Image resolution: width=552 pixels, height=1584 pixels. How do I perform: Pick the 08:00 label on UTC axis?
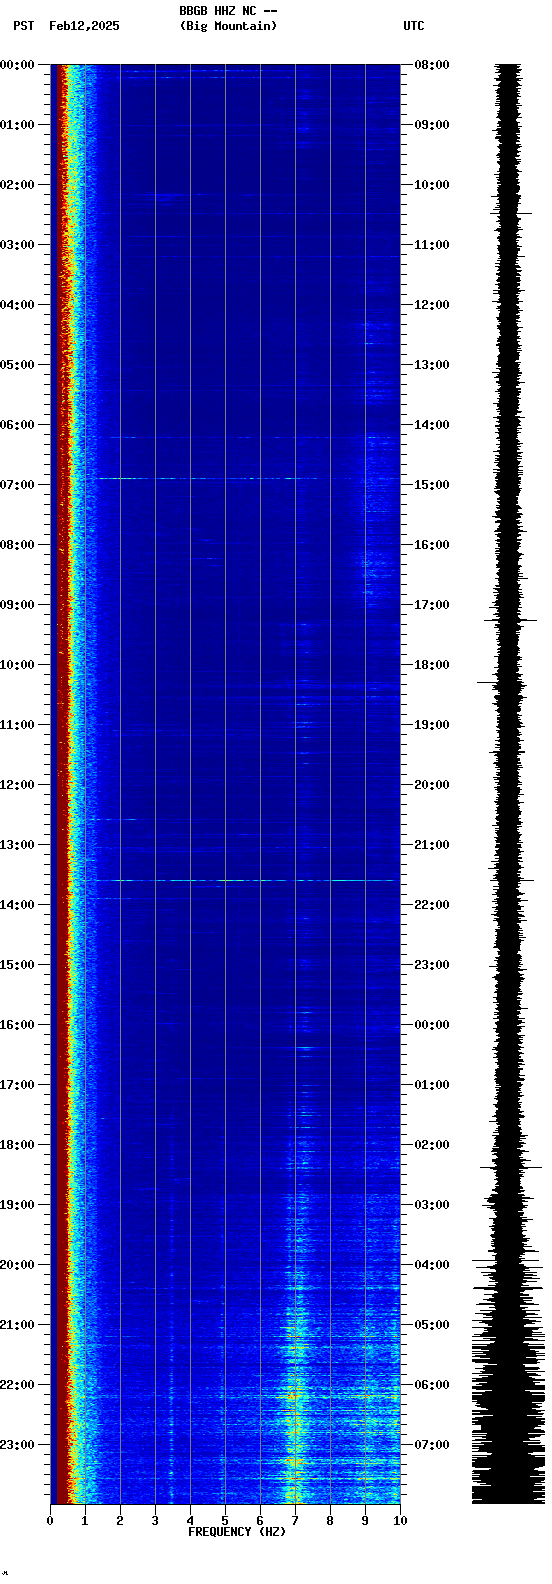432,65
